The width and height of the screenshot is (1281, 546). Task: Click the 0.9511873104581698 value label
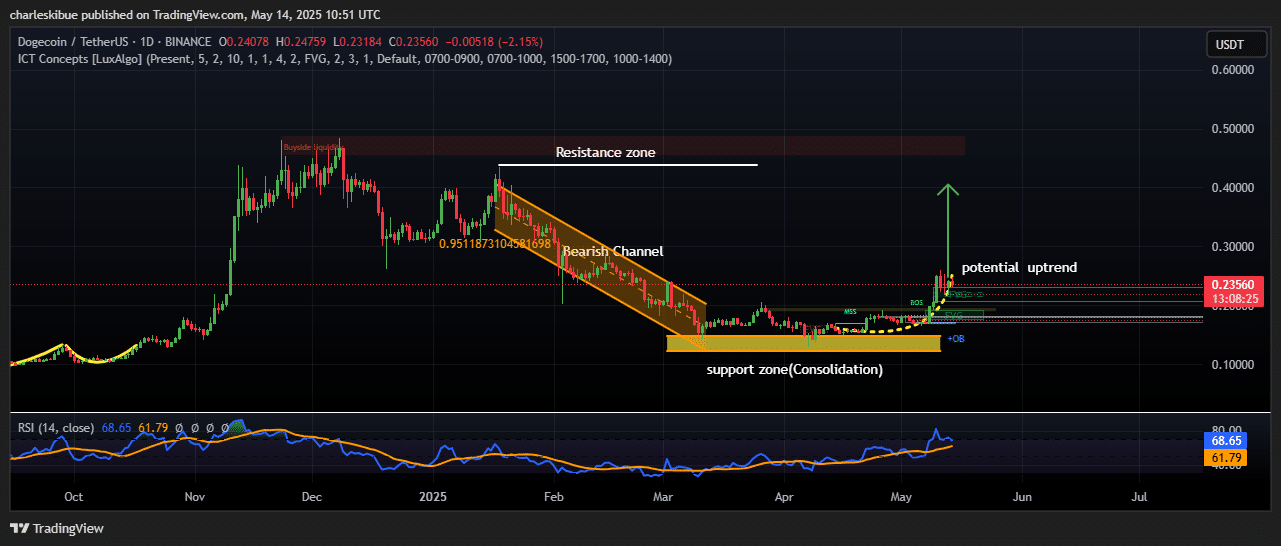pos(495,243)
